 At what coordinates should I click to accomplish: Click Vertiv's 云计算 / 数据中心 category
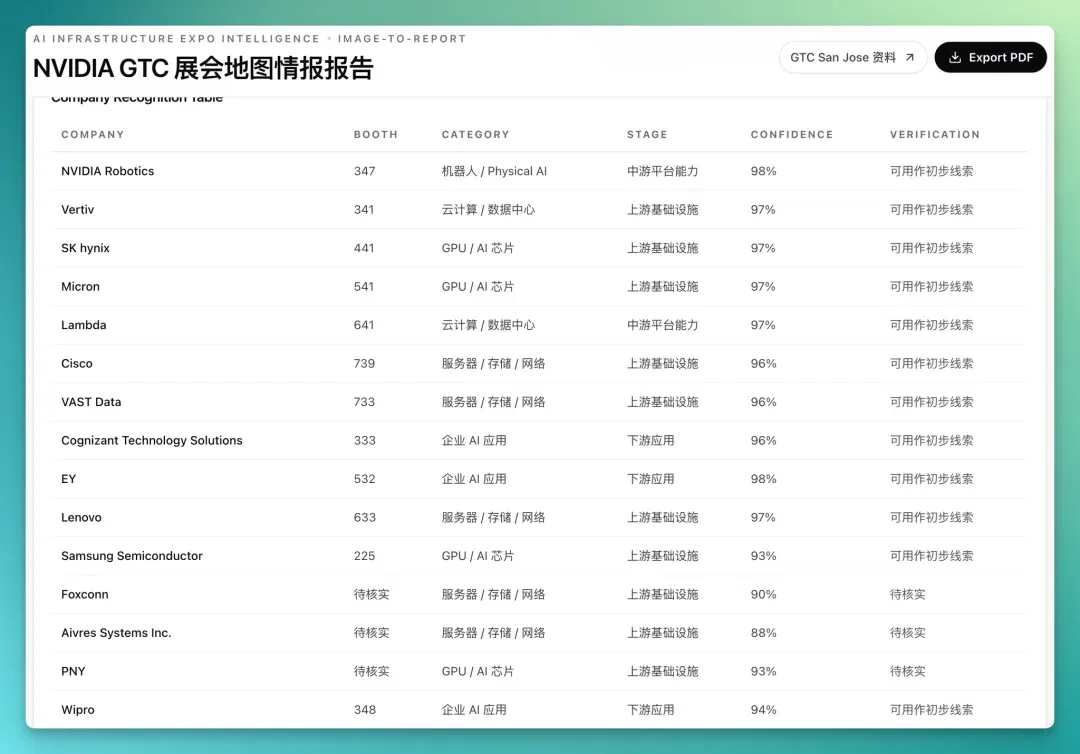pos(488,209)
